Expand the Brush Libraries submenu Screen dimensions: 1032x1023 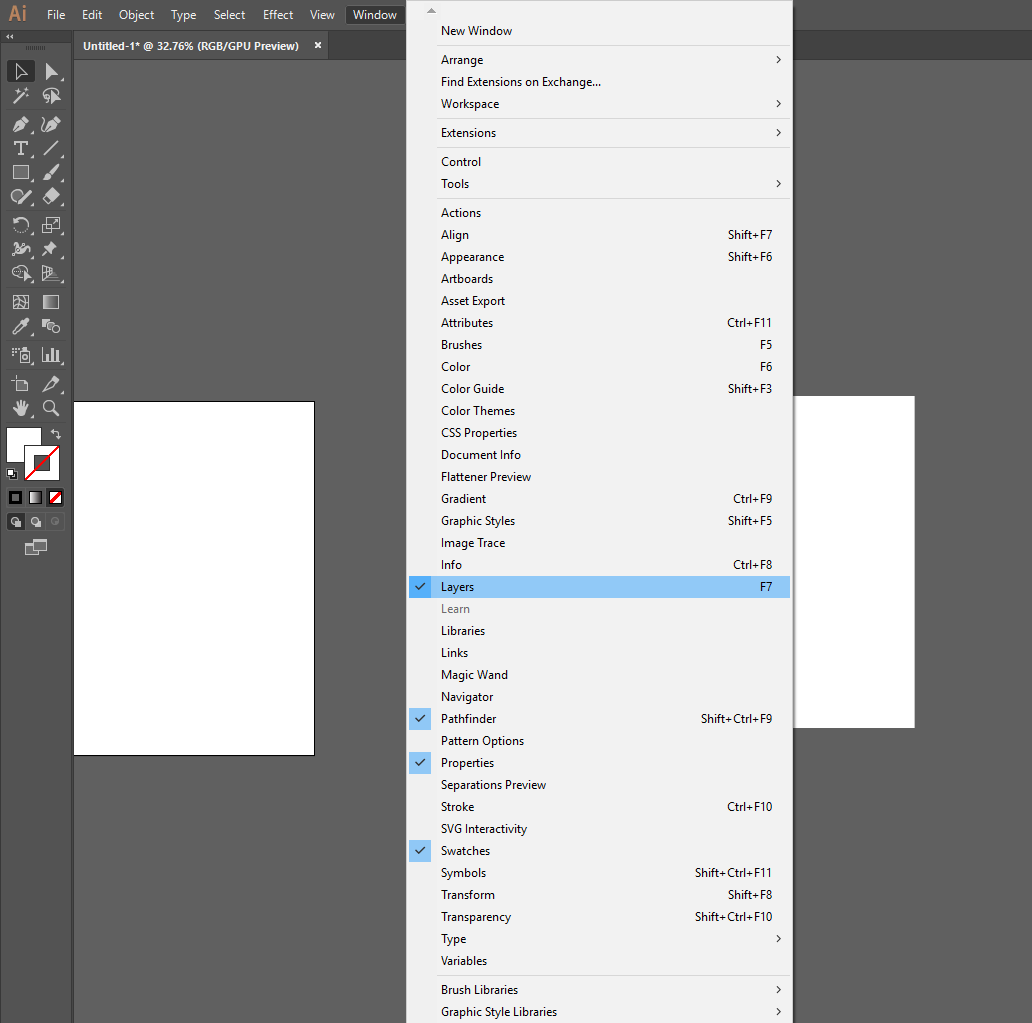click(x=599, y=989)
